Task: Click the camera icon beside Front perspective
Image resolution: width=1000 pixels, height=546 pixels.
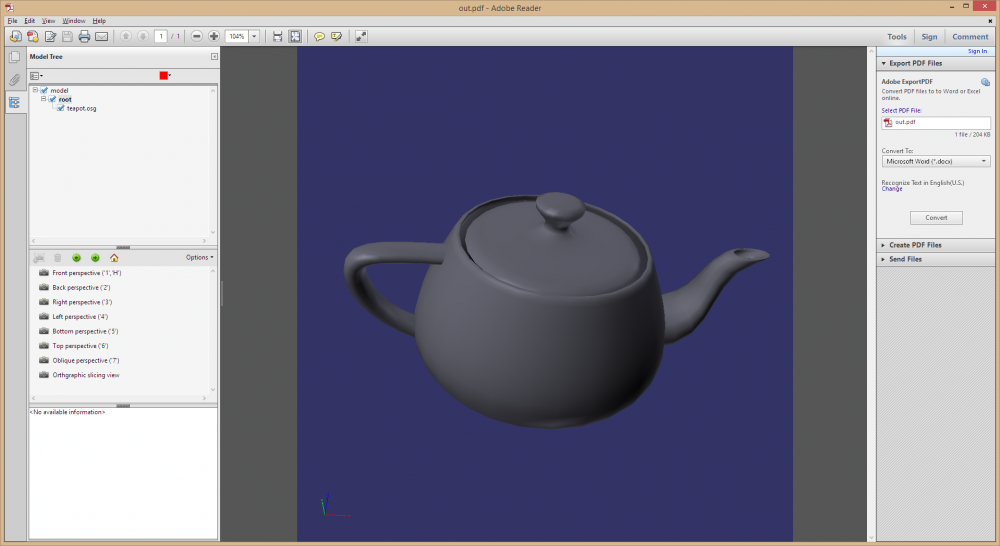Action: coord(44,272)
